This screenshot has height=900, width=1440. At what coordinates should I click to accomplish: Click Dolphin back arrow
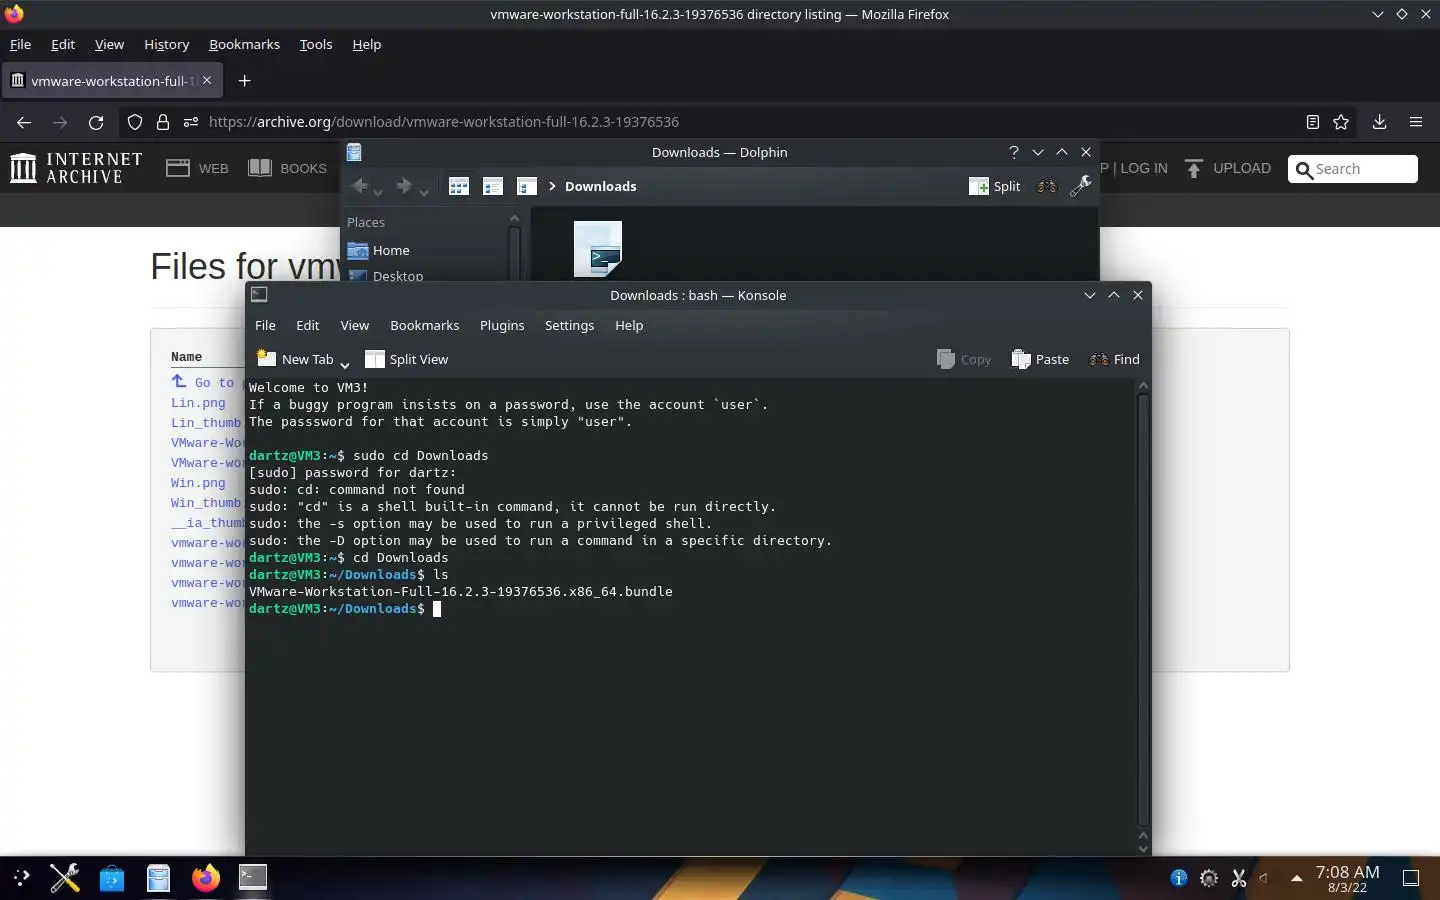[360, 186]
